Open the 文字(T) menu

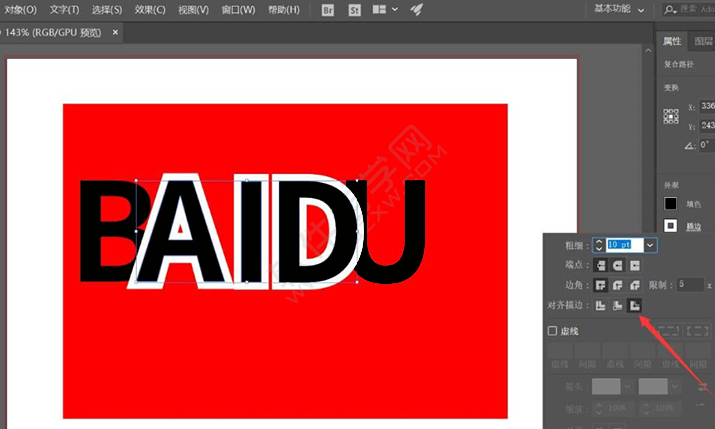64,10
